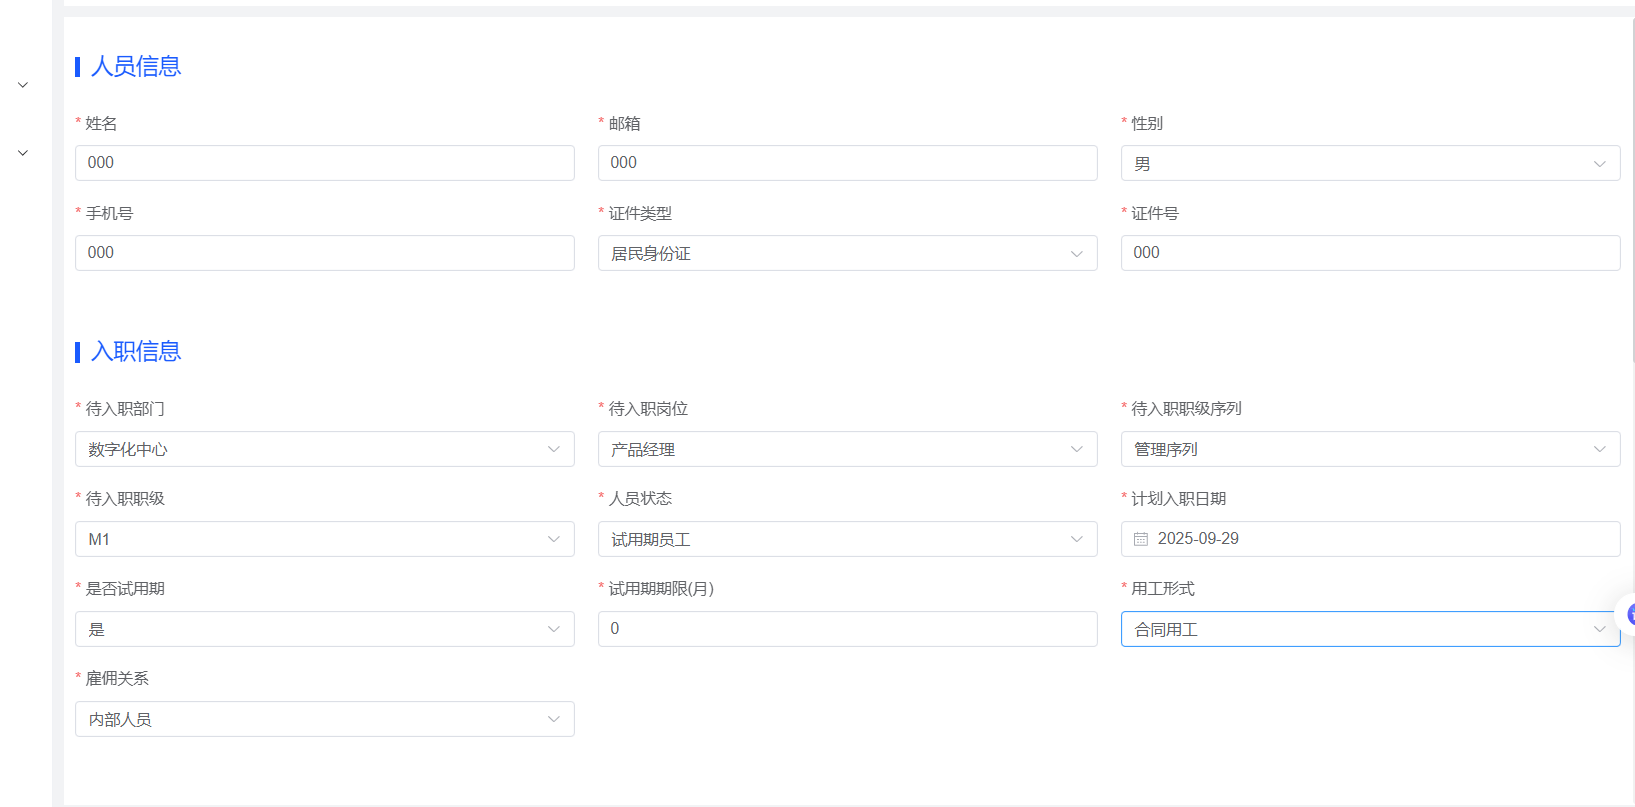The height and width of the screenshot is (807, 1635).
Task: Open the 雇佣关系 dropdown showing 内部人员
Action: coord(324,719)
